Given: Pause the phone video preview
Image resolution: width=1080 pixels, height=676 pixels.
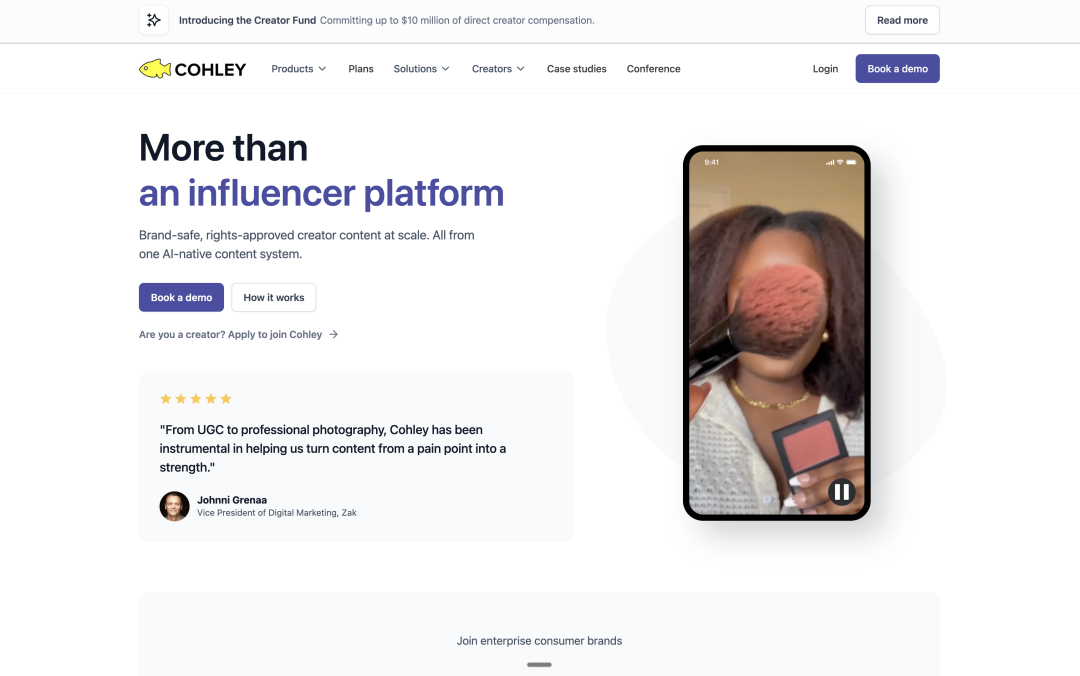Looking at the screenshot, I should [x=841, y=492].
